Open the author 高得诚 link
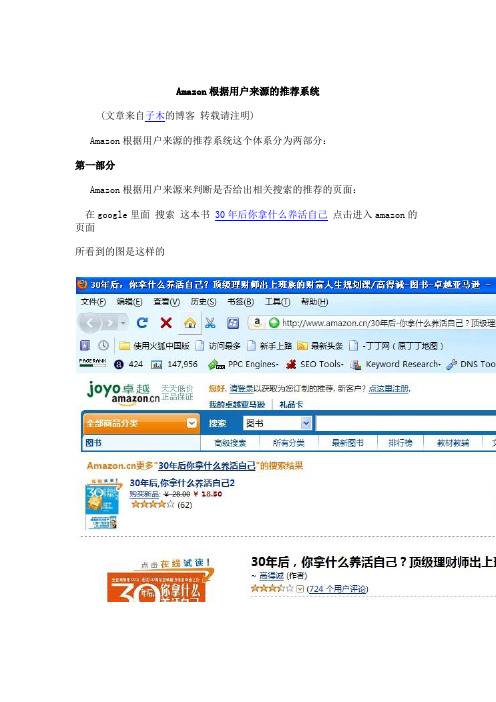This screenshot has width=496, height=702. pyautogui.click(x=272, y=576)
